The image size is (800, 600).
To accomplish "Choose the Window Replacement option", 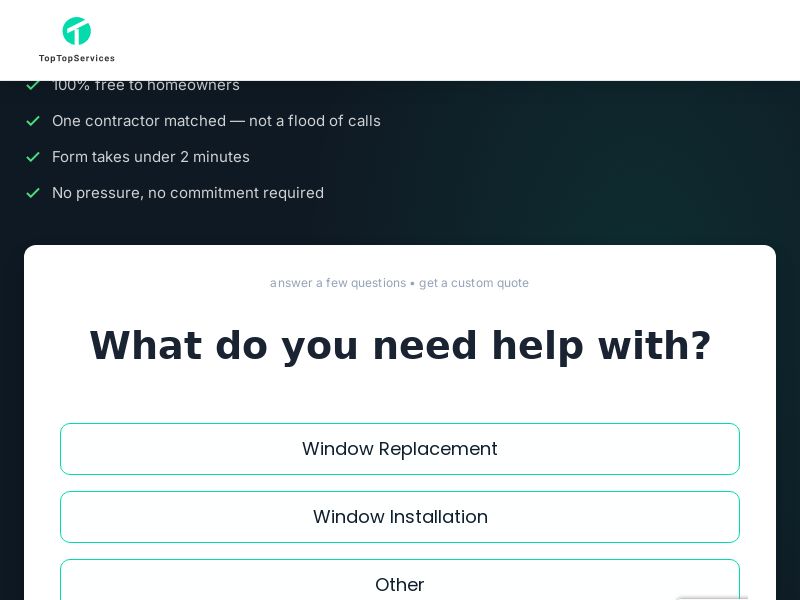I will click(x=400, y=449).
